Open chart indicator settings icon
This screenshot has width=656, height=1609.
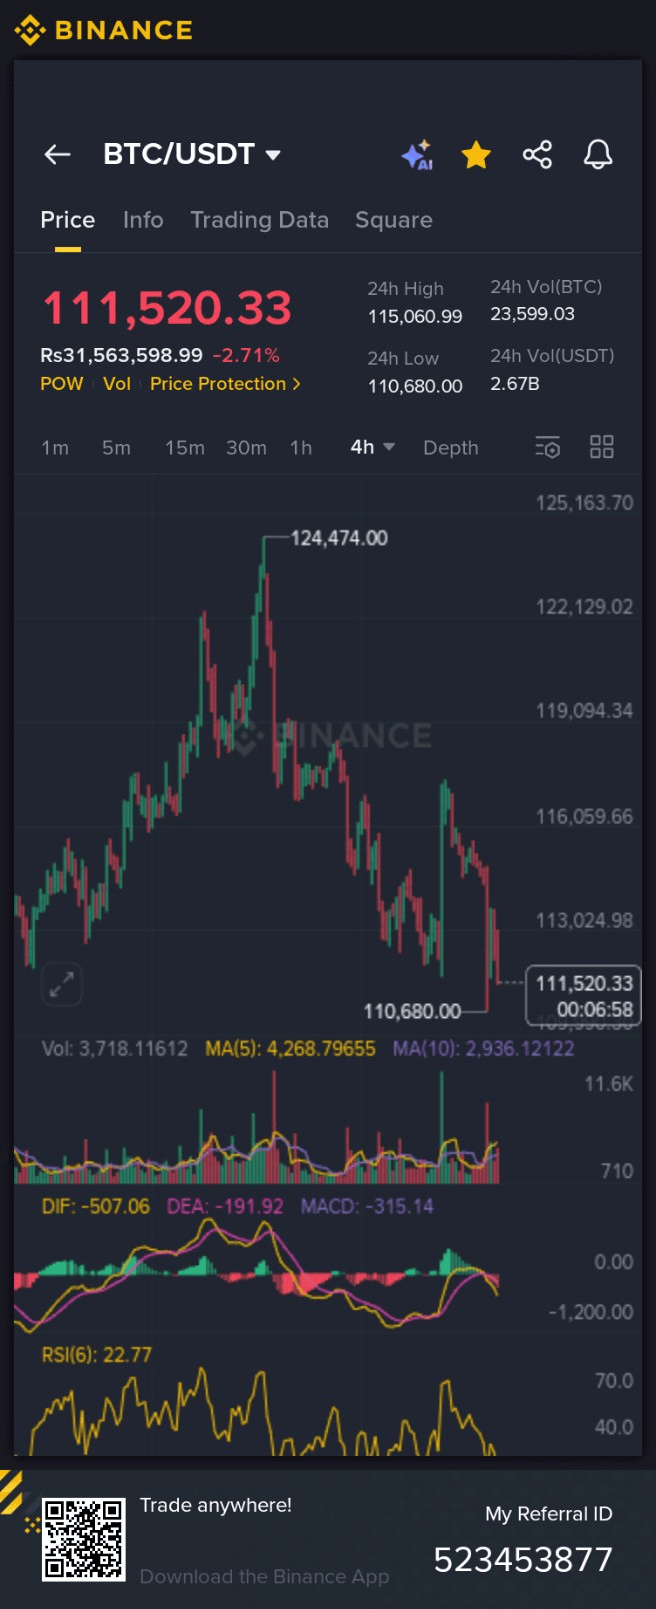click(547, 447)
